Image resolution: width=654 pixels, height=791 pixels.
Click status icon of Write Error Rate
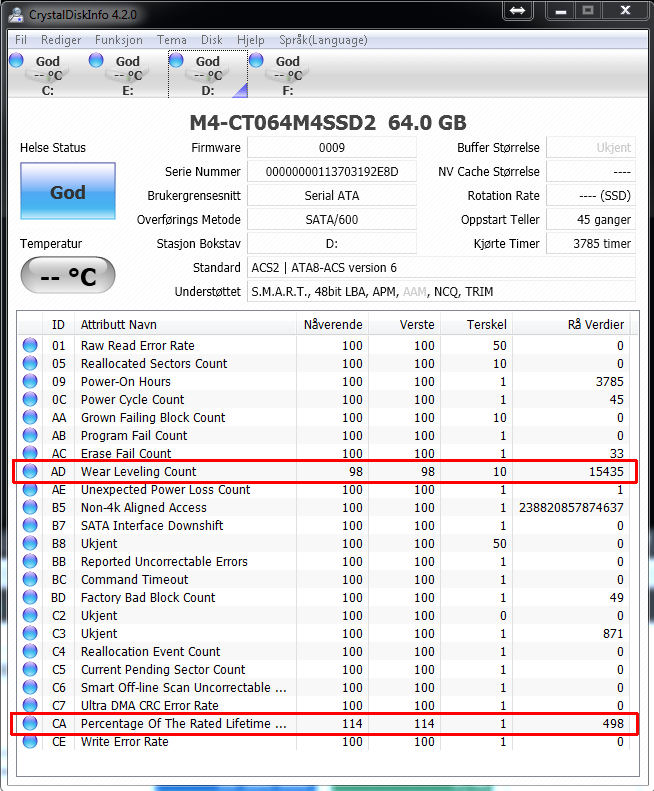[x=30, y=741]
